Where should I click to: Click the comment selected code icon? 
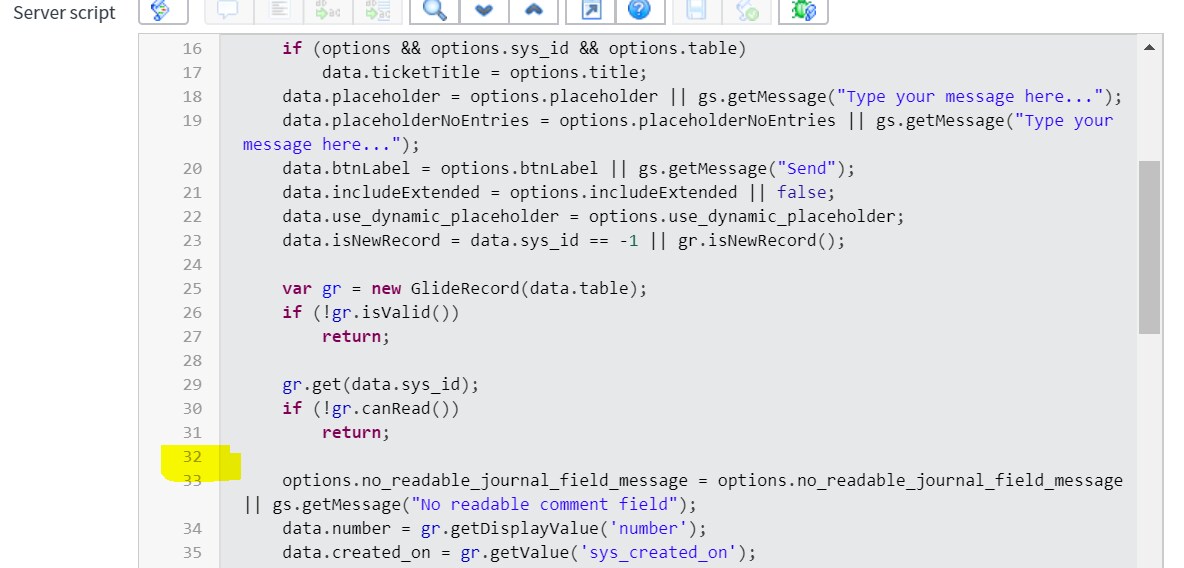pyautogui.click(x=229, y=10)
